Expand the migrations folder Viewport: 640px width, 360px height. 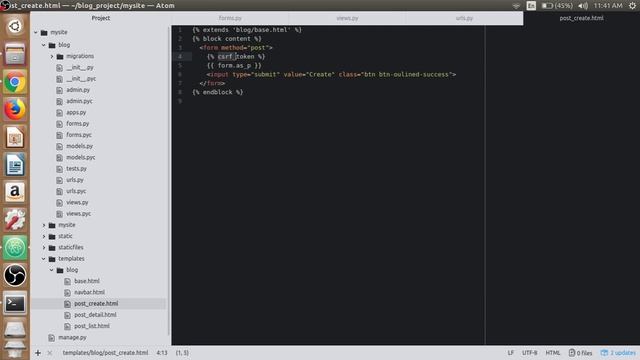(x=52, y=56)
